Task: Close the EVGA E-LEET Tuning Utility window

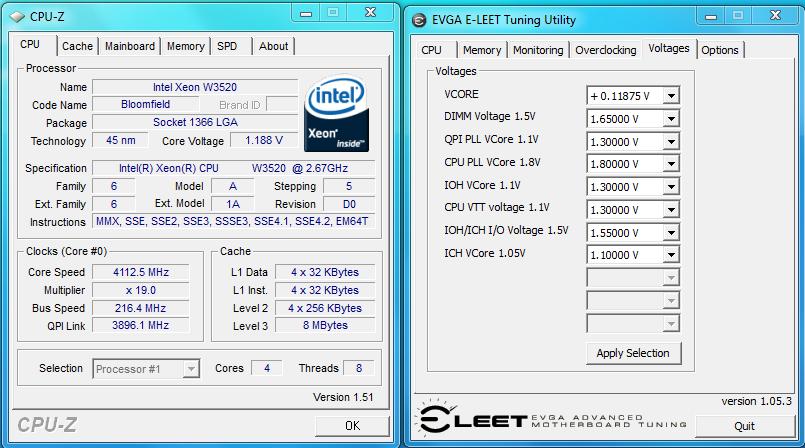Action: coord(775,16)
